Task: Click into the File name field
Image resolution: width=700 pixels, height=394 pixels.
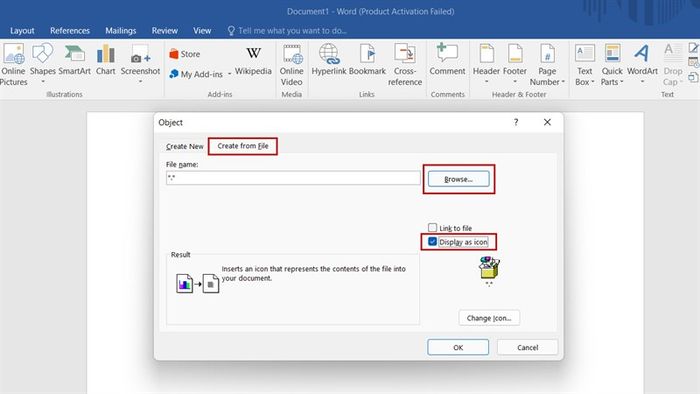Action: (293, 178)
